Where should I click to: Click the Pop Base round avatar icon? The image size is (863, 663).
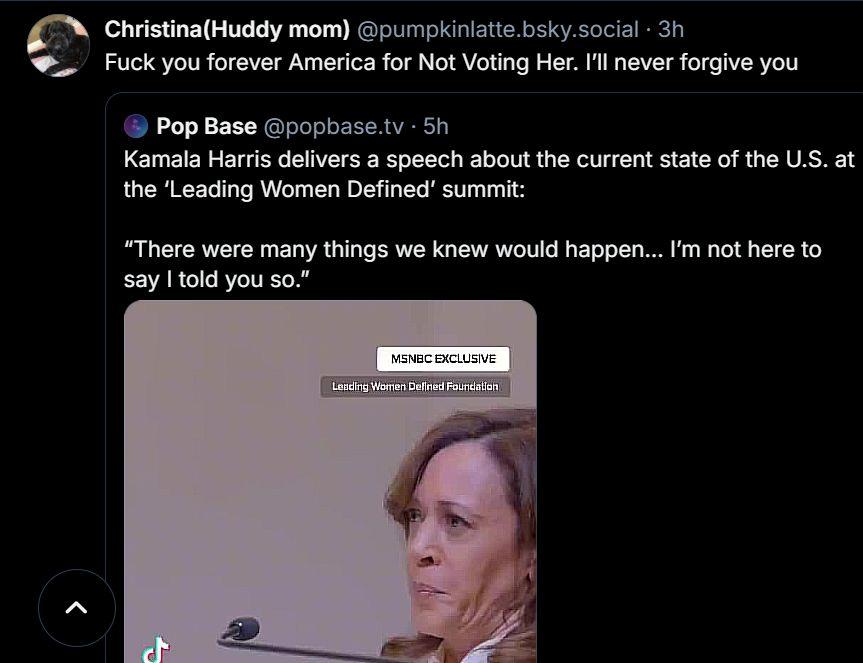[136, 126]
